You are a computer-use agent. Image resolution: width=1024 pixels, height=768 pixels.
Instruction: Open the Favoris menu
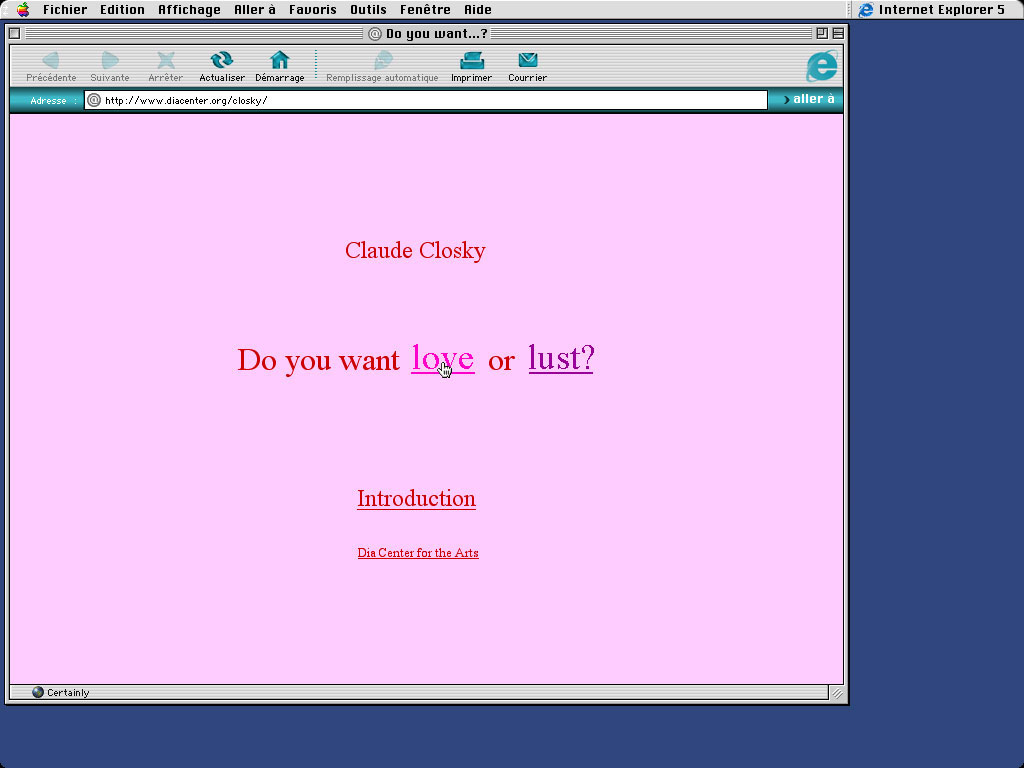(x=313, y=9)
